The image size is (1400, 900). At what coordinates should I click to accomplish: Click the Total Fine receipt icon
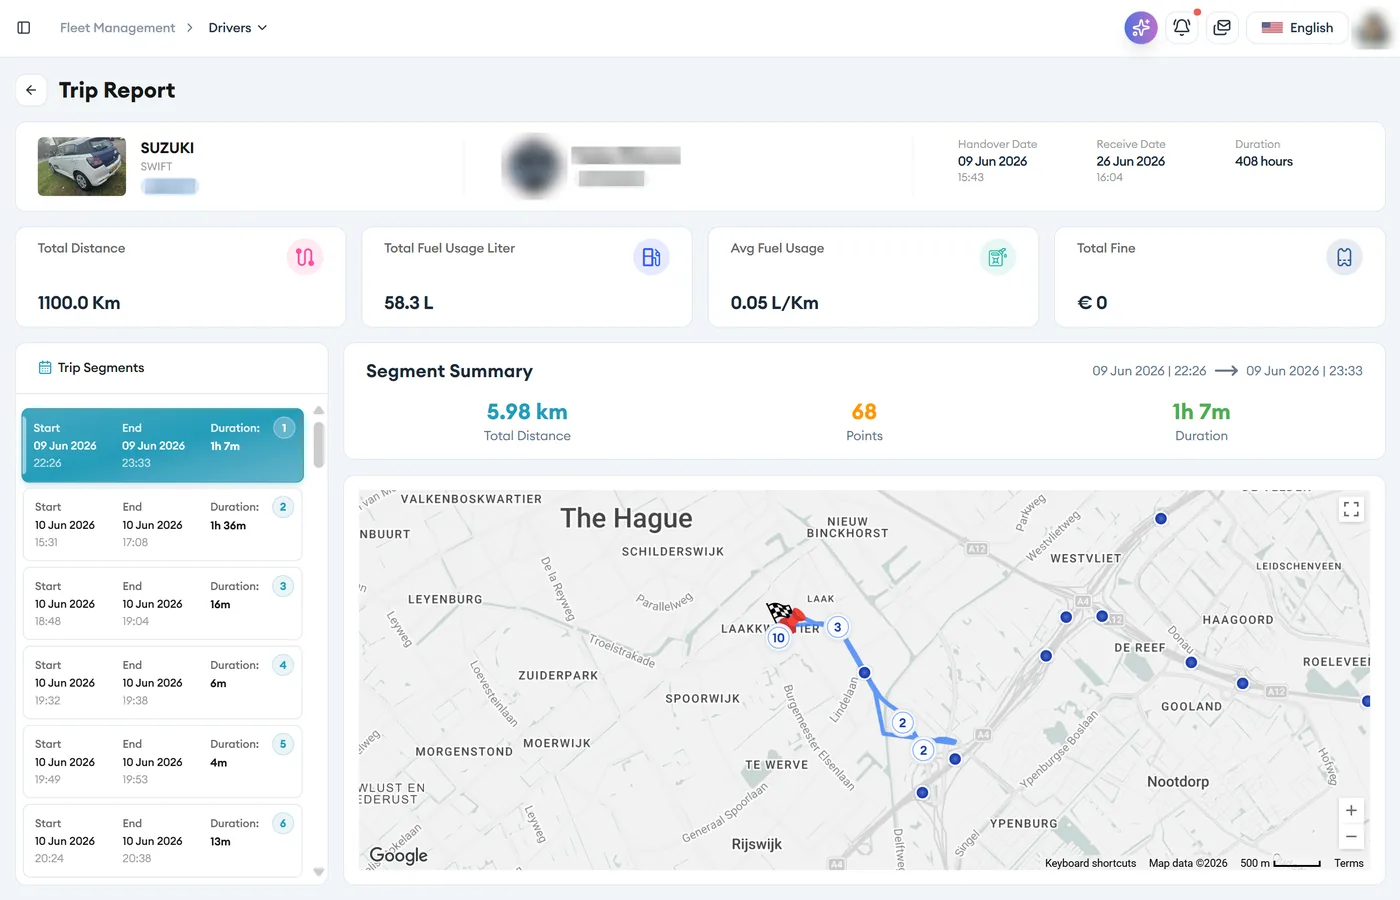(1344, 257)
